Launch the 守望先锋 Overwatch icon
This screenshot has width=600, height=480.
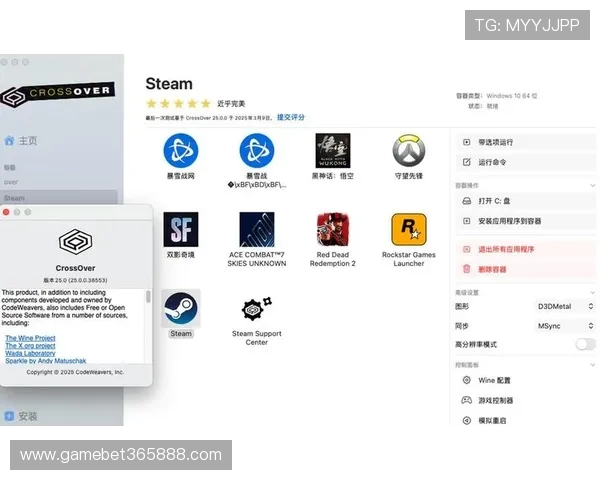coord(409,151)
